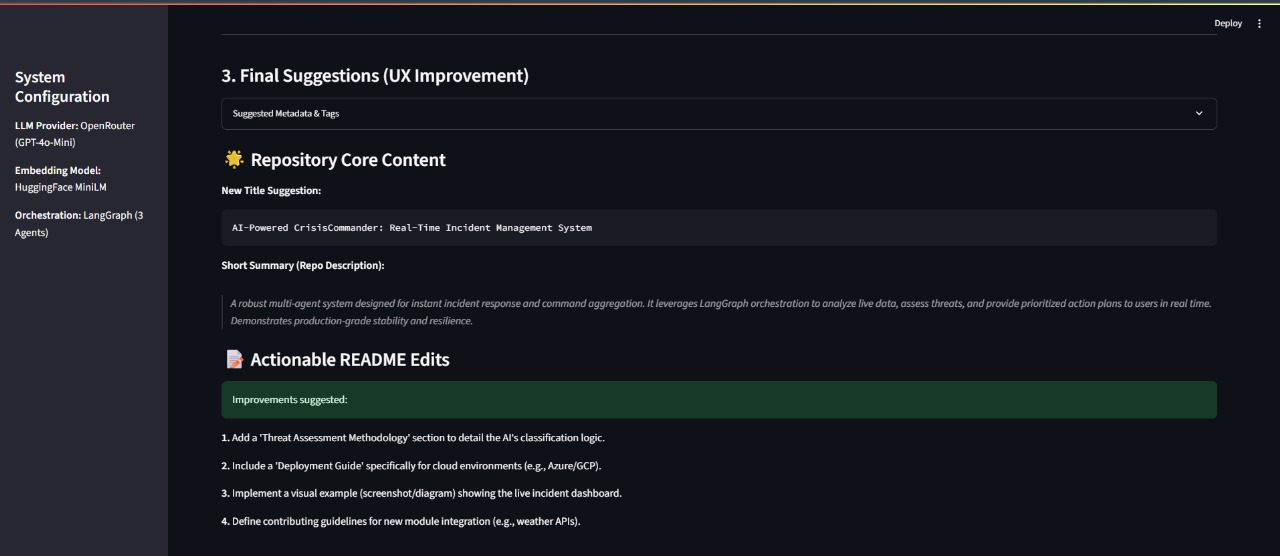The width and height of the screenshot is (1280, 556).
Task: Click the sun icon beside Repository Core Content
Action: [x=234, y=160]
